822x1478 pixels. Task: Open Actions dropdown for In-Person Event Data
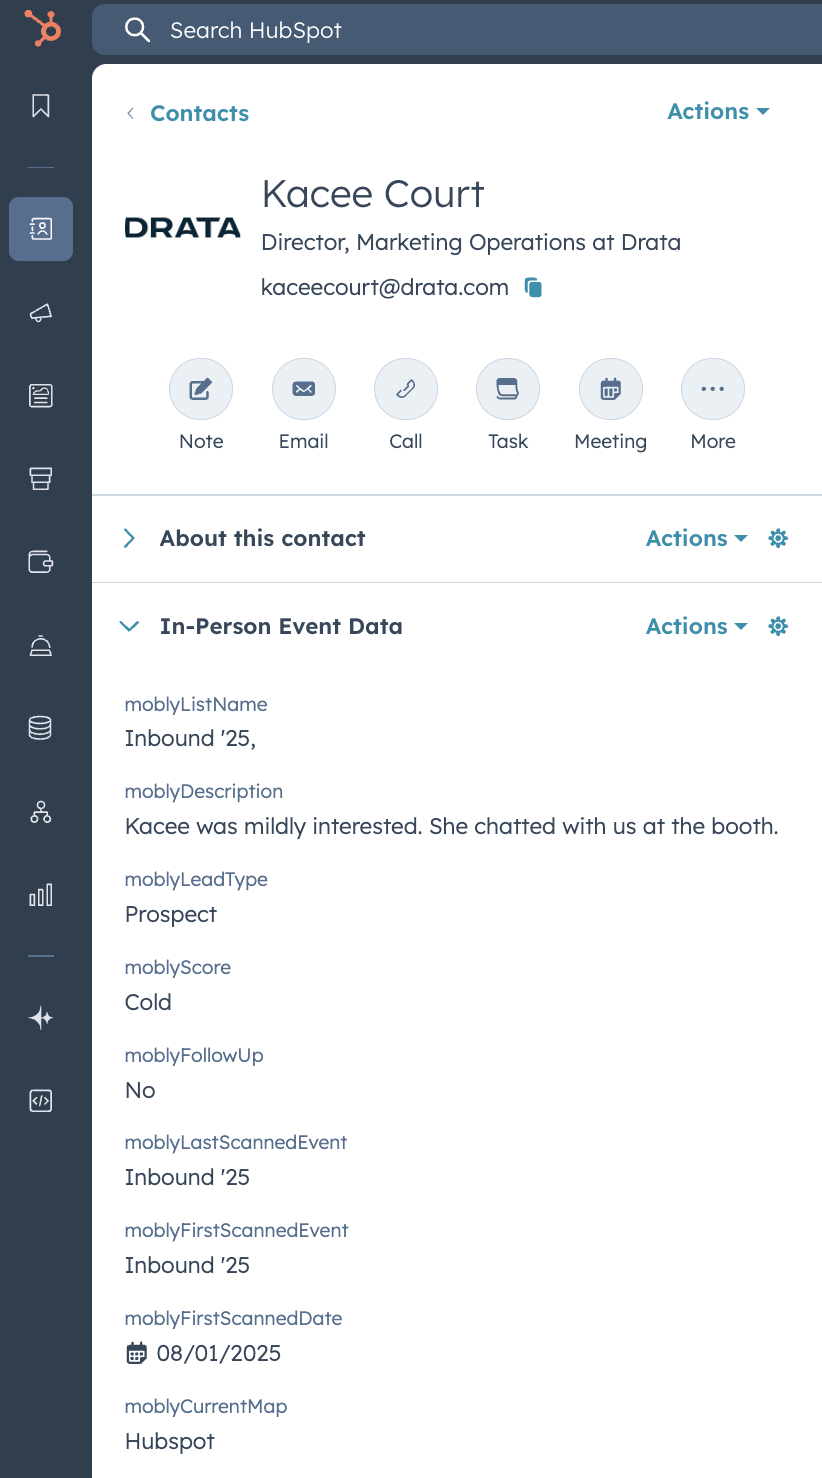[697, 626]
